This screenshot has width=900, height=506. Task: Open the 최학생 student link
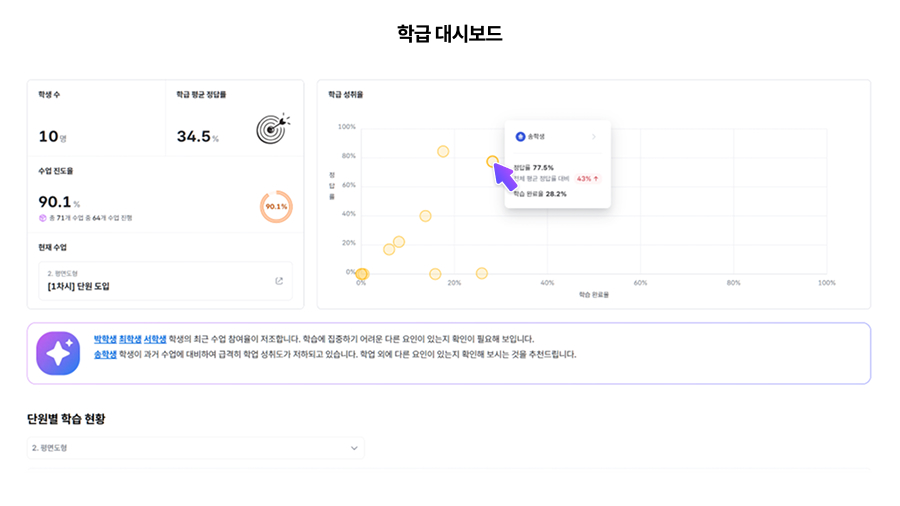pos(130,339)
